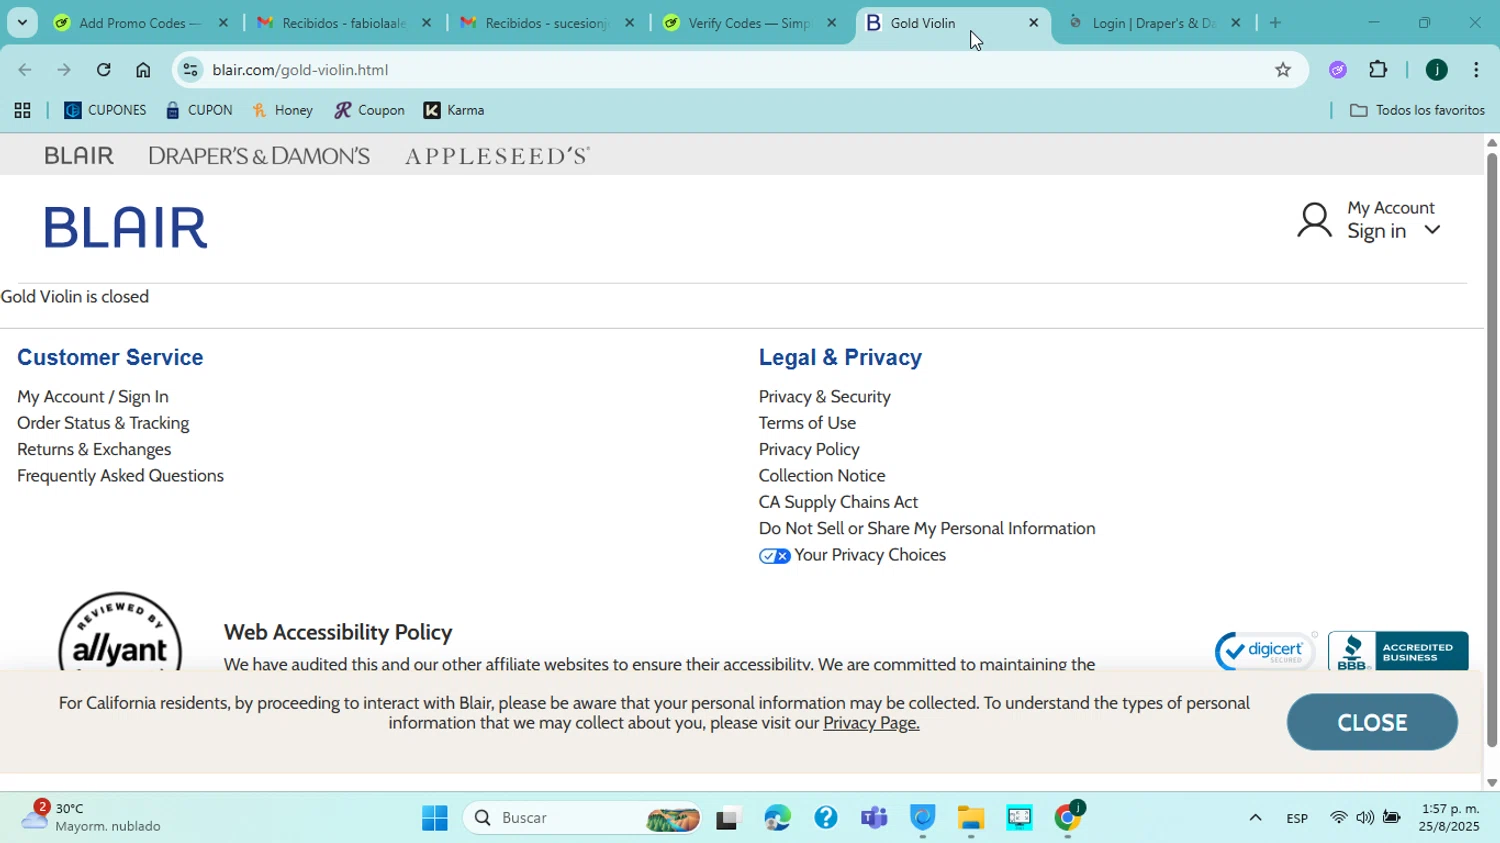
Task: Open Privacy Page link in the banner
Action: (871, 723)
